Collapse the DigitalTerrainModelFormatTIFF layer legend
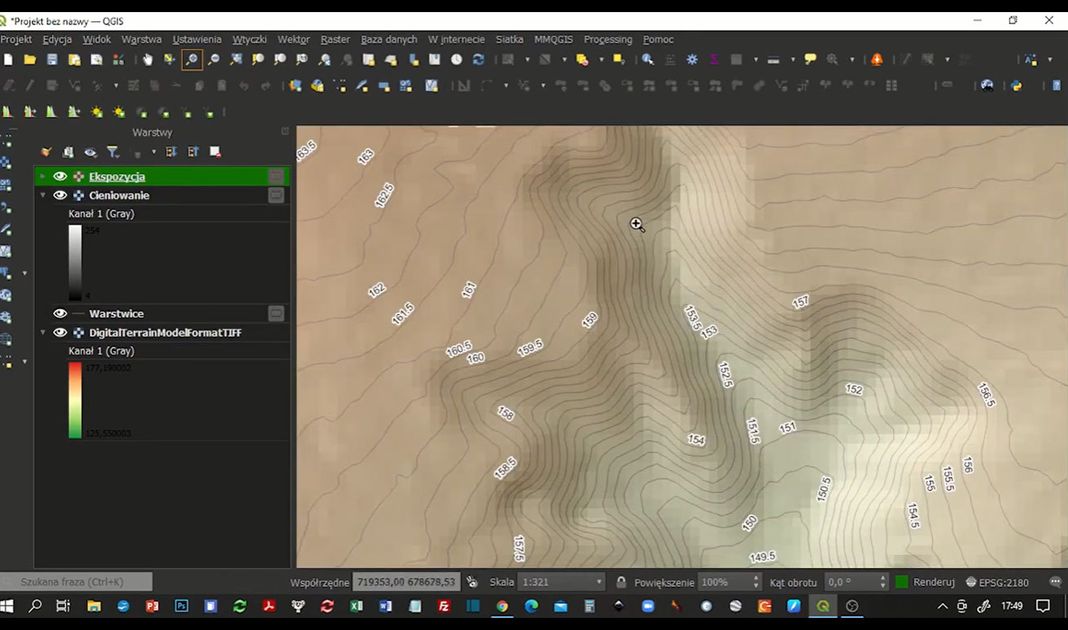The height and width of the screenshot is (630, 1068). pyautogui.click(x=43, y=333)
